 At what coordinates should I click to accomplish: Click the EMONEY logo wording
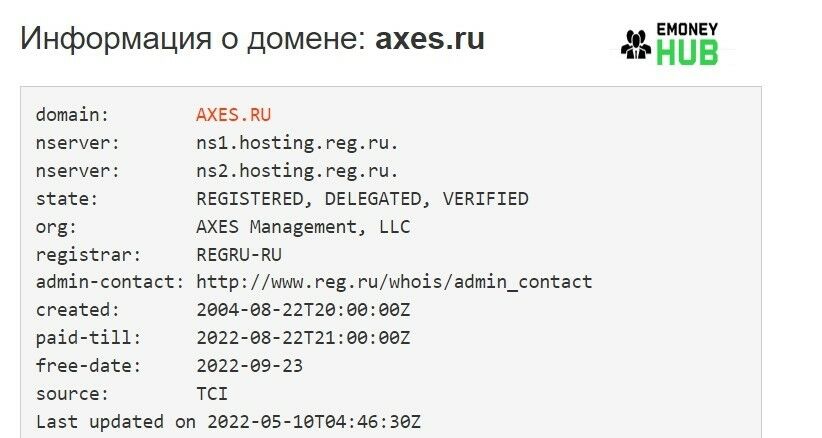tap(687, 29)
